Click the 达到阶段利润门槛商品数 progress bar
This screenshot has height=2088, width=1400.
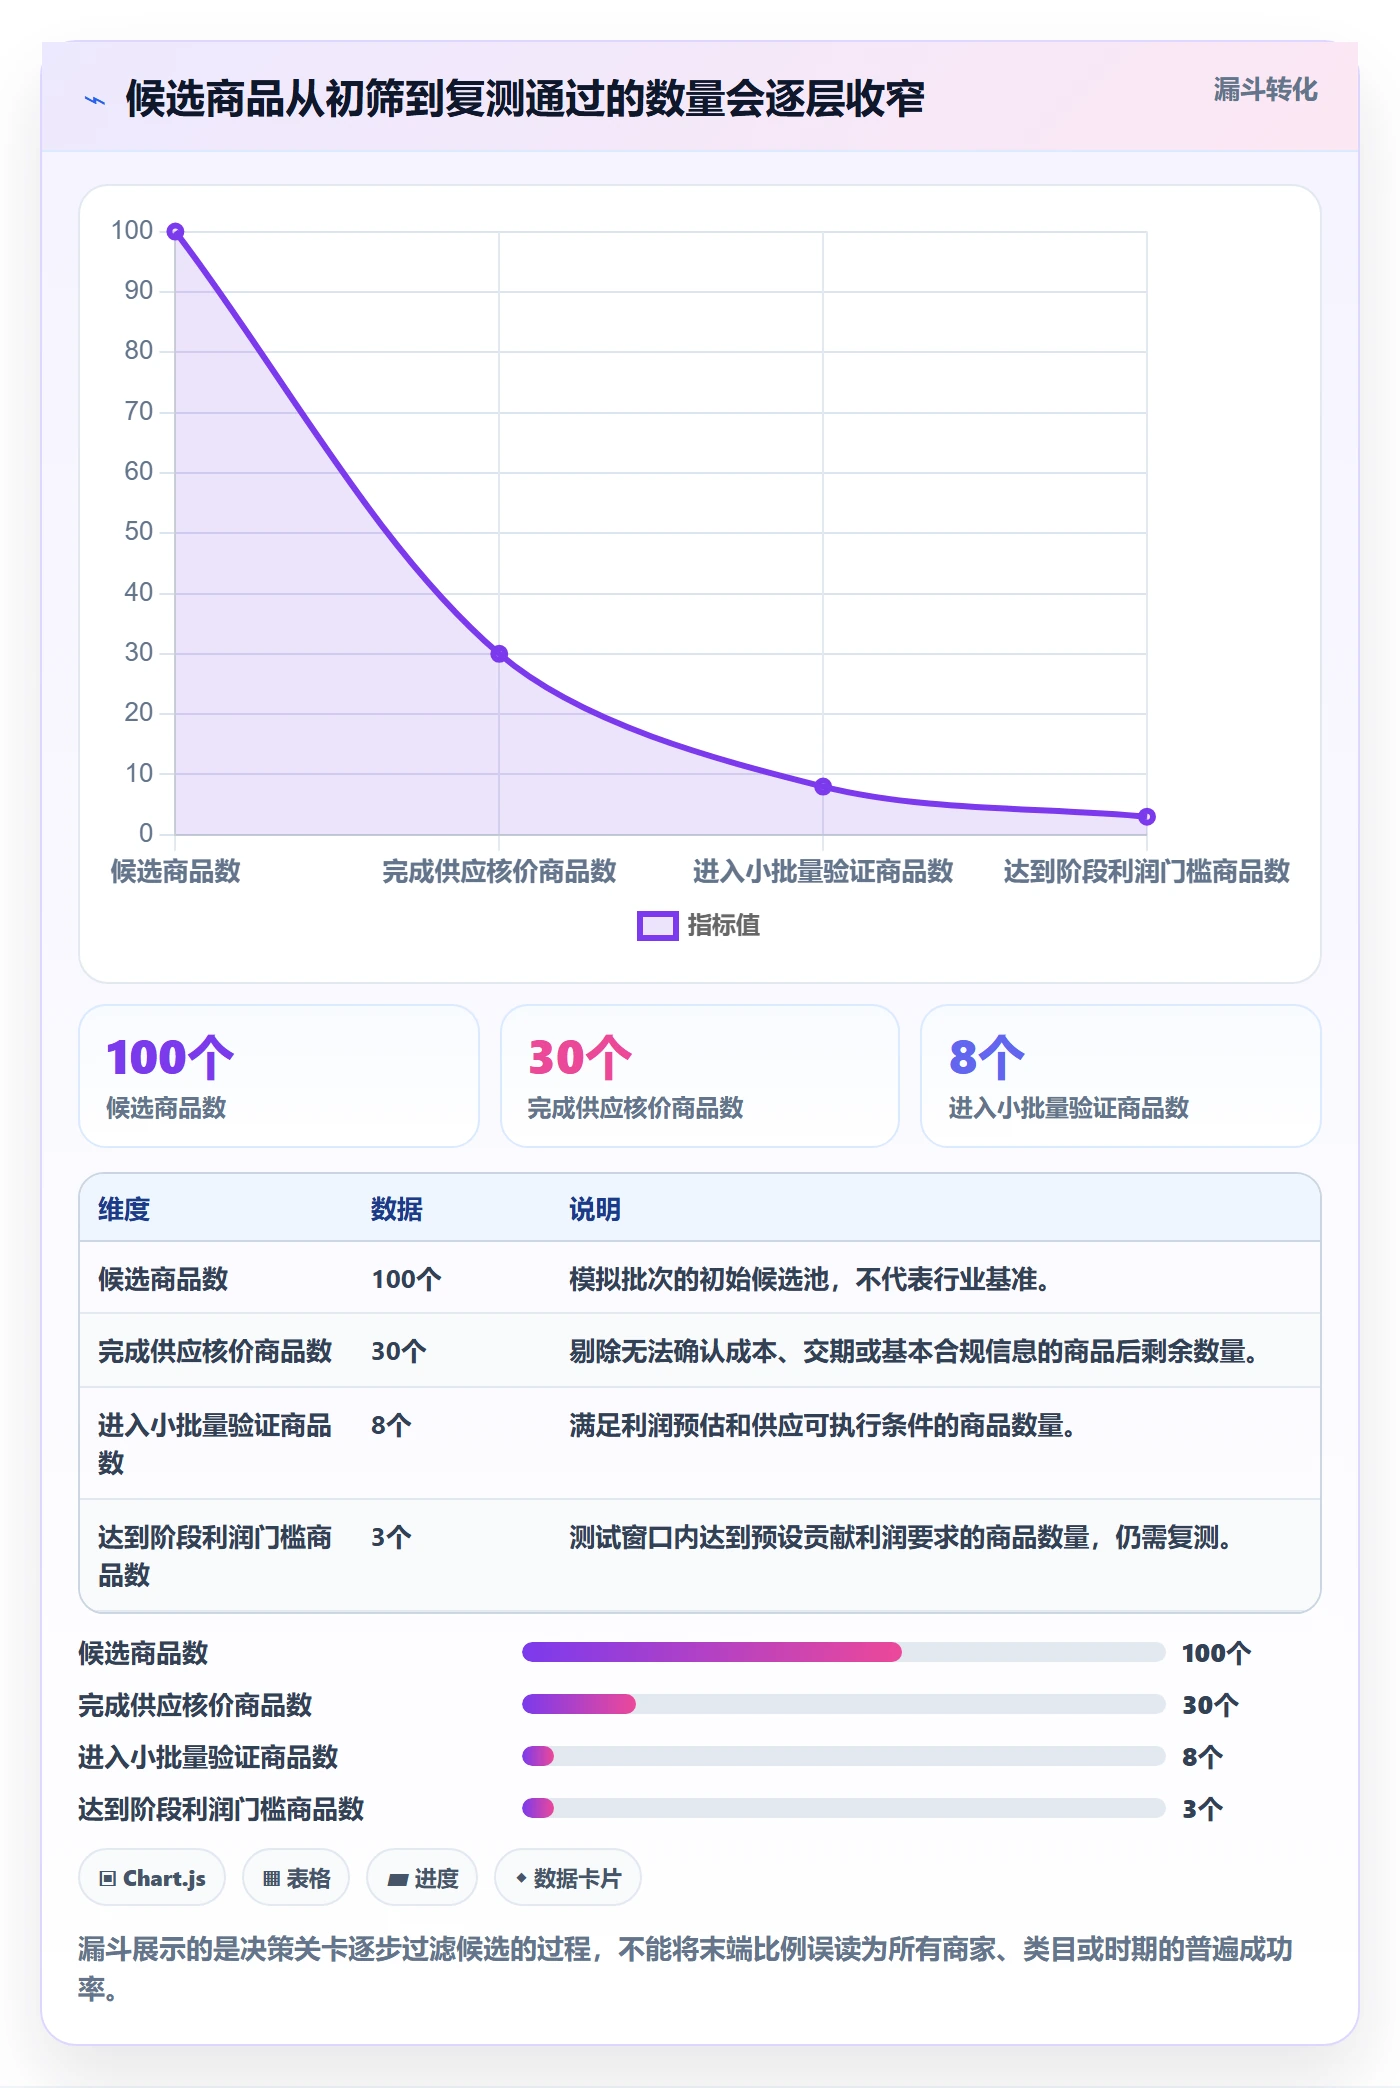(x=843, y=1808)
